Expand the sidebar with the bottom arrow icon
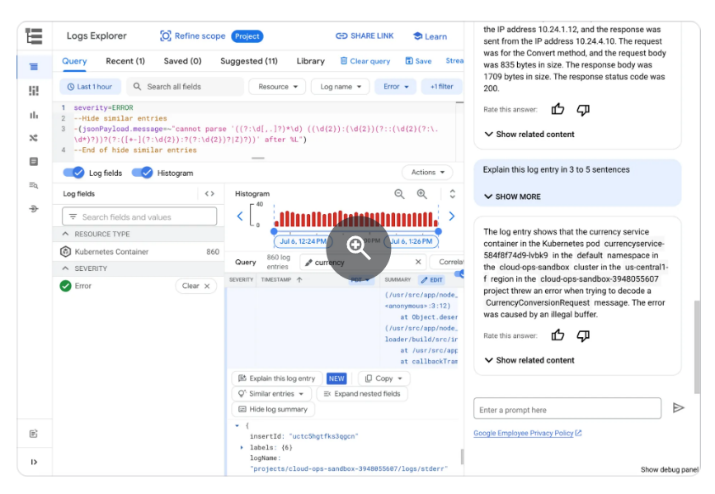715x494 pixels. click(34, 462)
